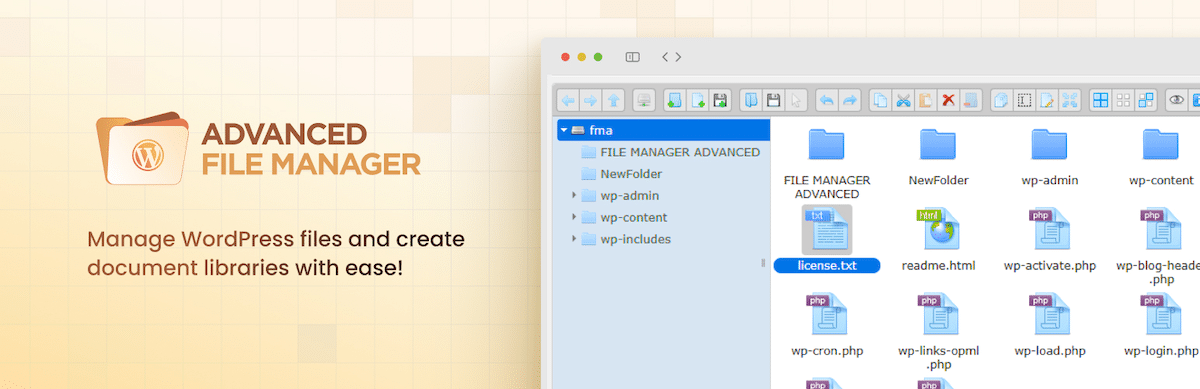The width and height of the screenshot is (1200, 389).
Task: Select the wp-activate.php file
Action: click(x=1050, y=240)
